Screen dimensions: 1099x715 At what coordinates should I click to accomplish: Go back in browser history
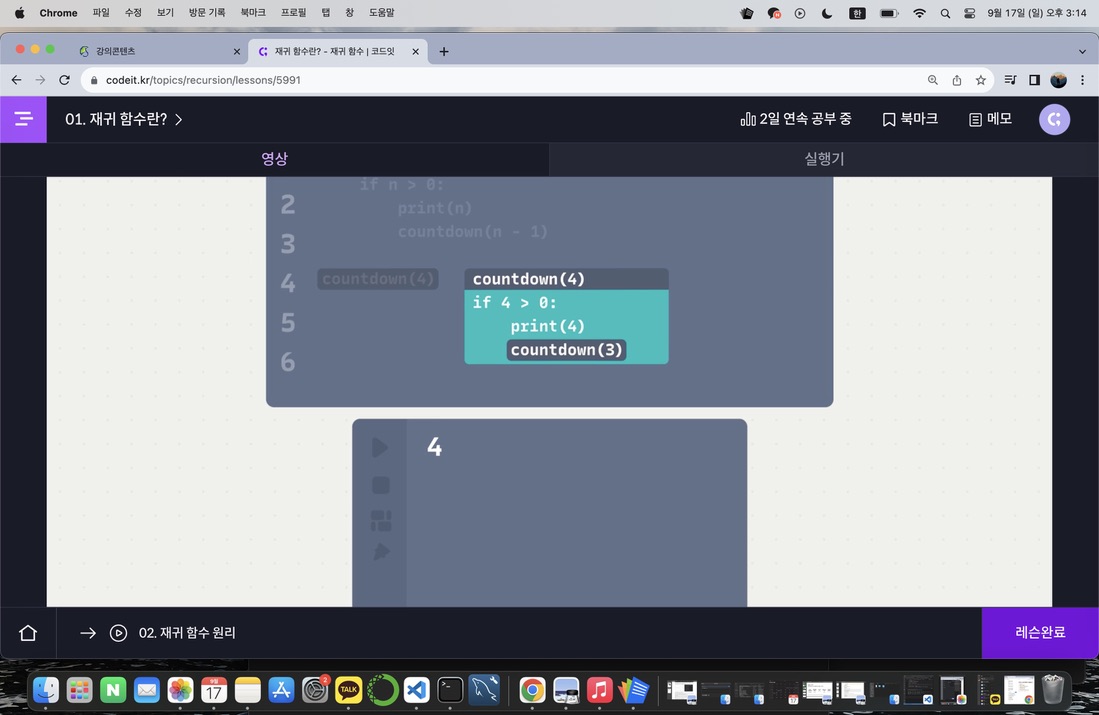pyautogui.click(x=17, y=80)
